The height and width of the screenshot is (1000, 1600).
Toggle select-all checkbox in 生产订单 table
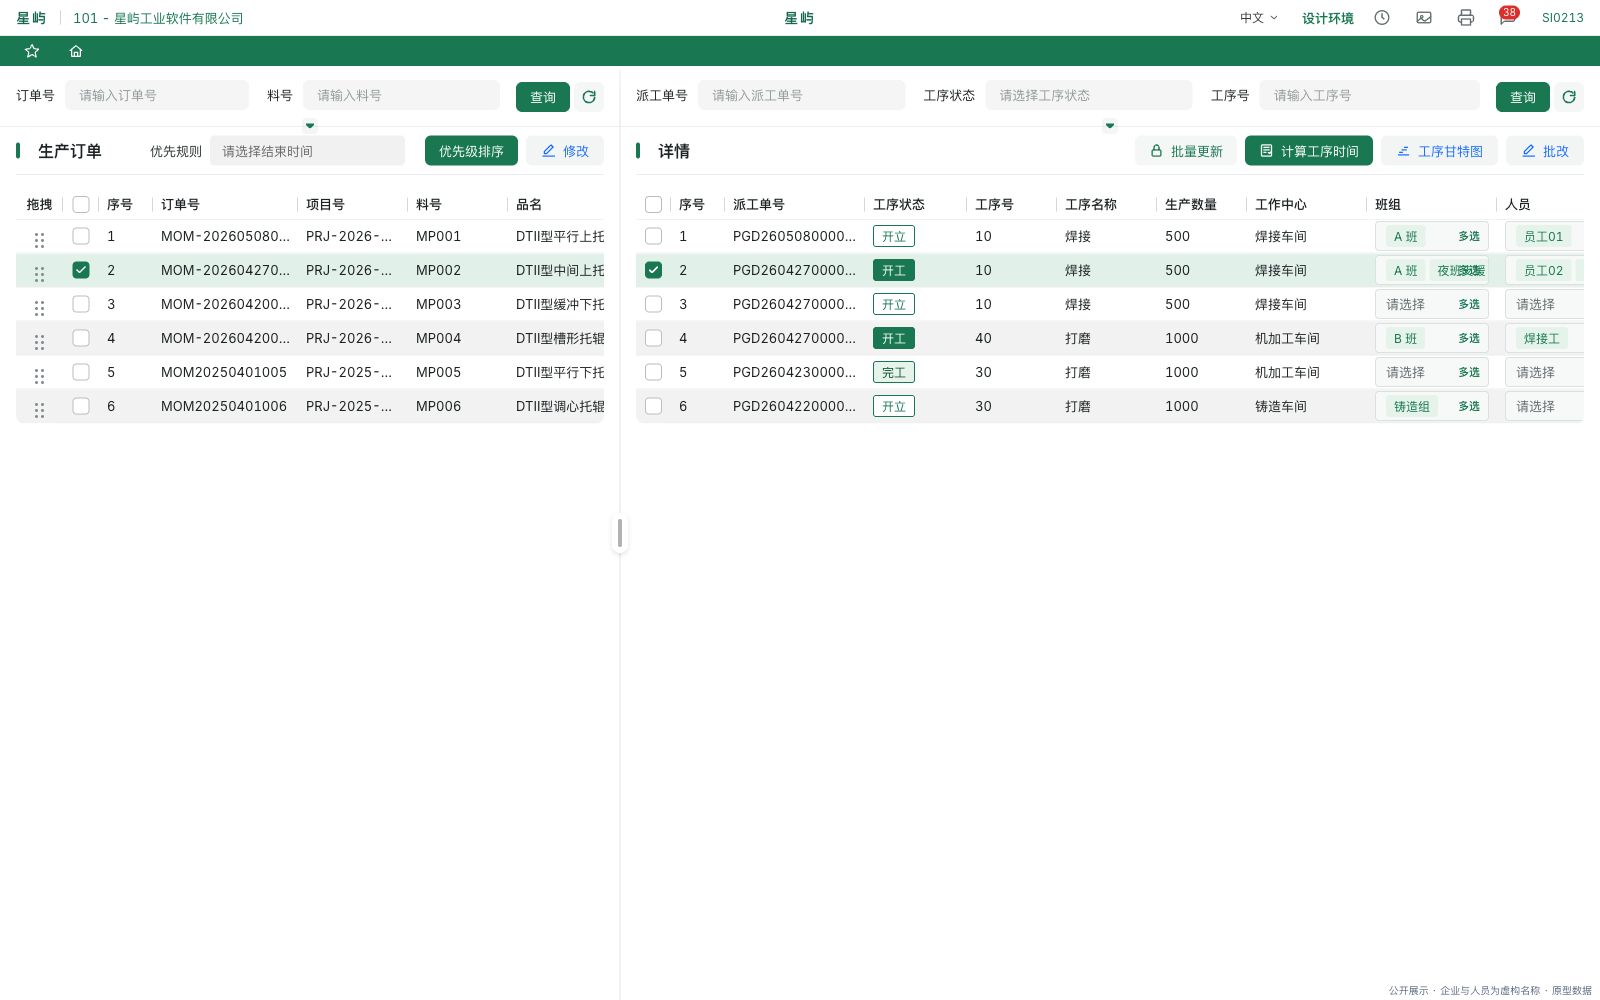81,204
